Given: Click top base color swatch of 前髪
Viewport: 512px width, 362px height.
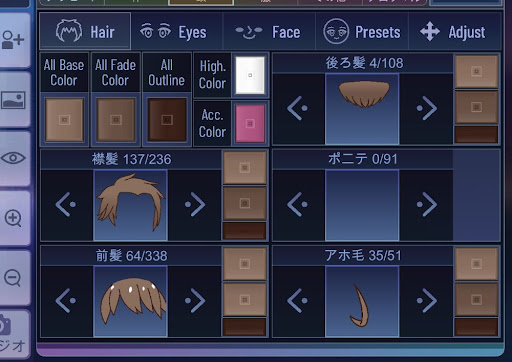Looking at the screenshot, I should coord(245,264).
